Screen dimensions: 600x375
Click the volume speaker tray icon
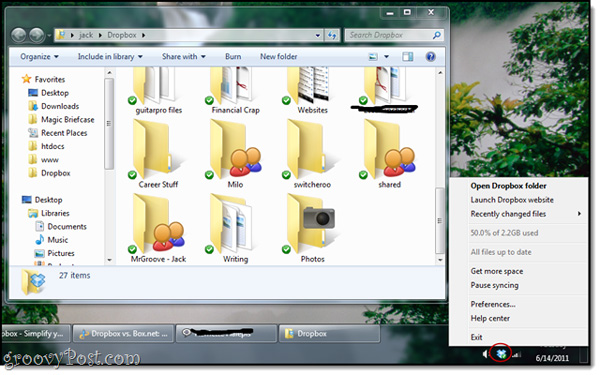(486, 354)
